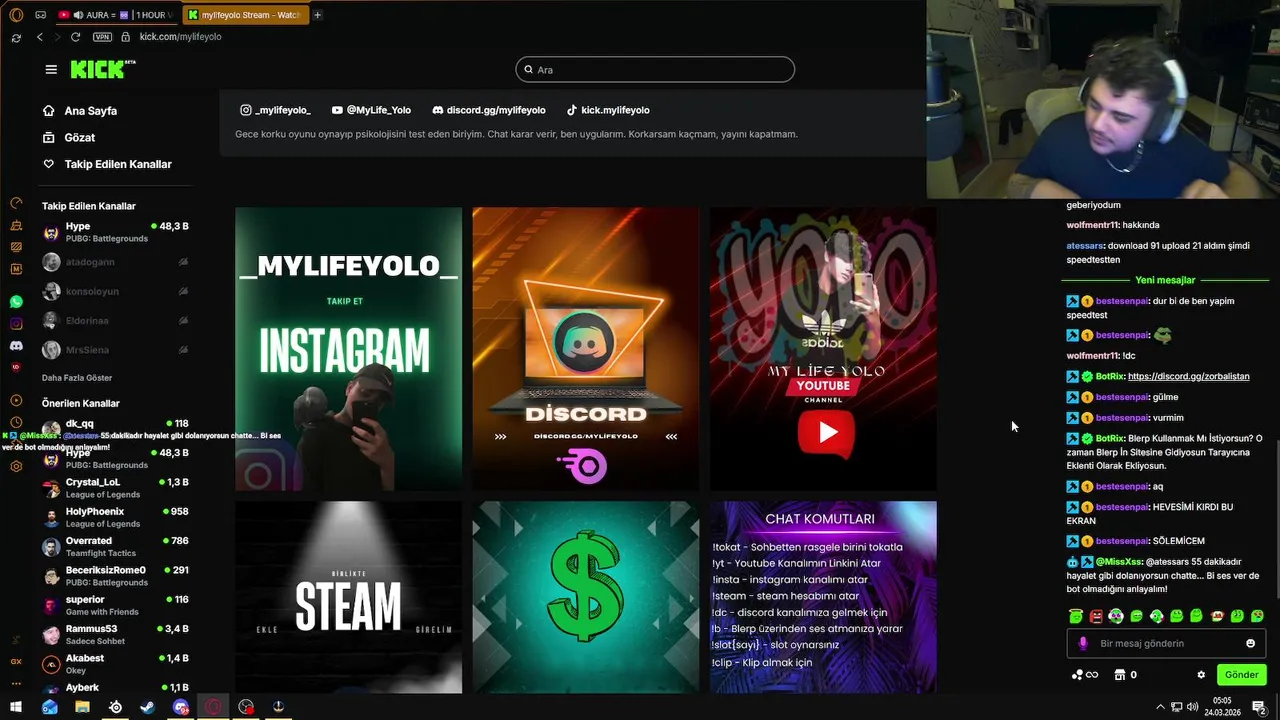Open Opera sidebar settings gear
Image resolution: width=1280 pixels, height=720 pixels.
point(16,466)
